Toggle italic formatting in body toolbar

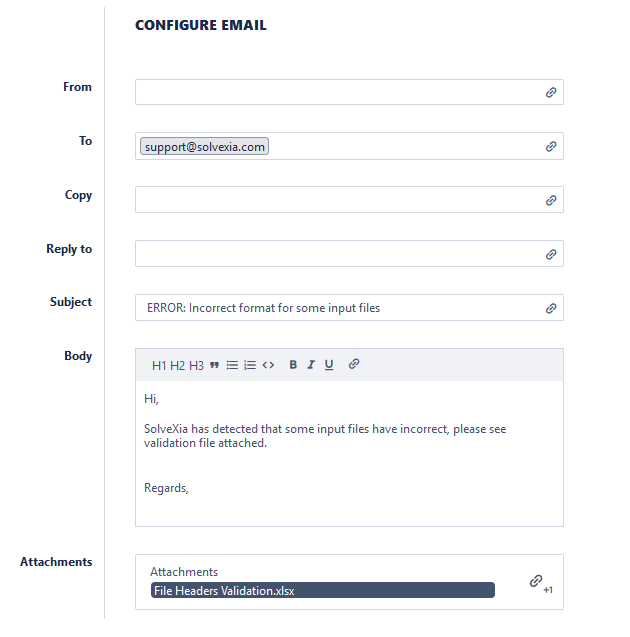[x=311, y=365]
